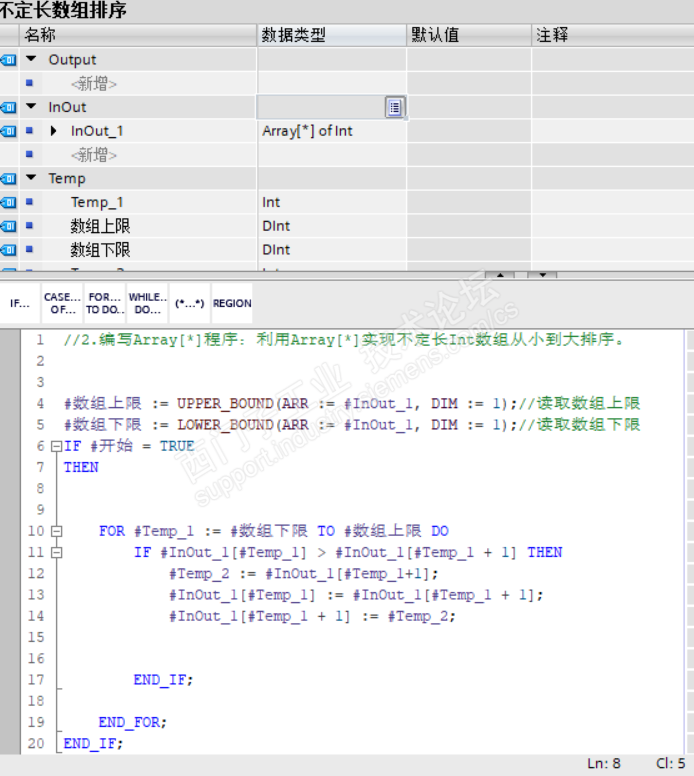Viewport: 694px width, 776px height.
Task: Collapse interface pane with up arrow
Action: point(500,275)
